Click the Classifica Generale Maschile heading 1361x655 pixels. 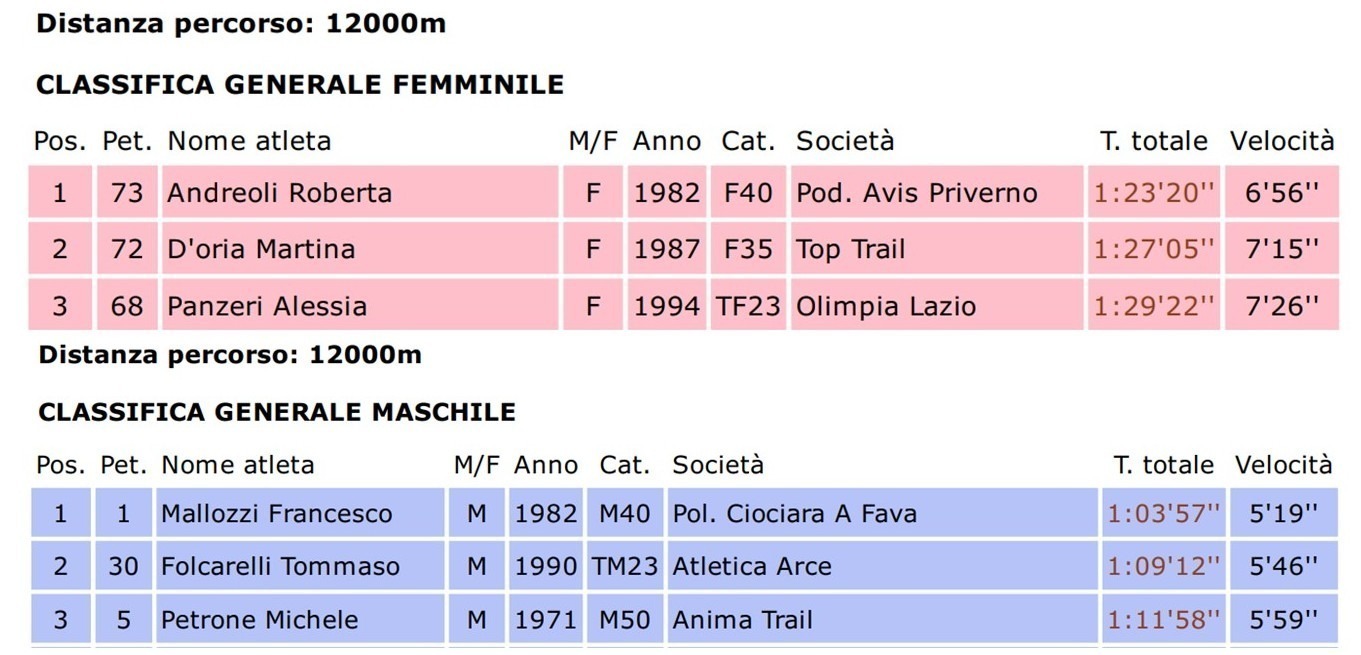(277, 412)
